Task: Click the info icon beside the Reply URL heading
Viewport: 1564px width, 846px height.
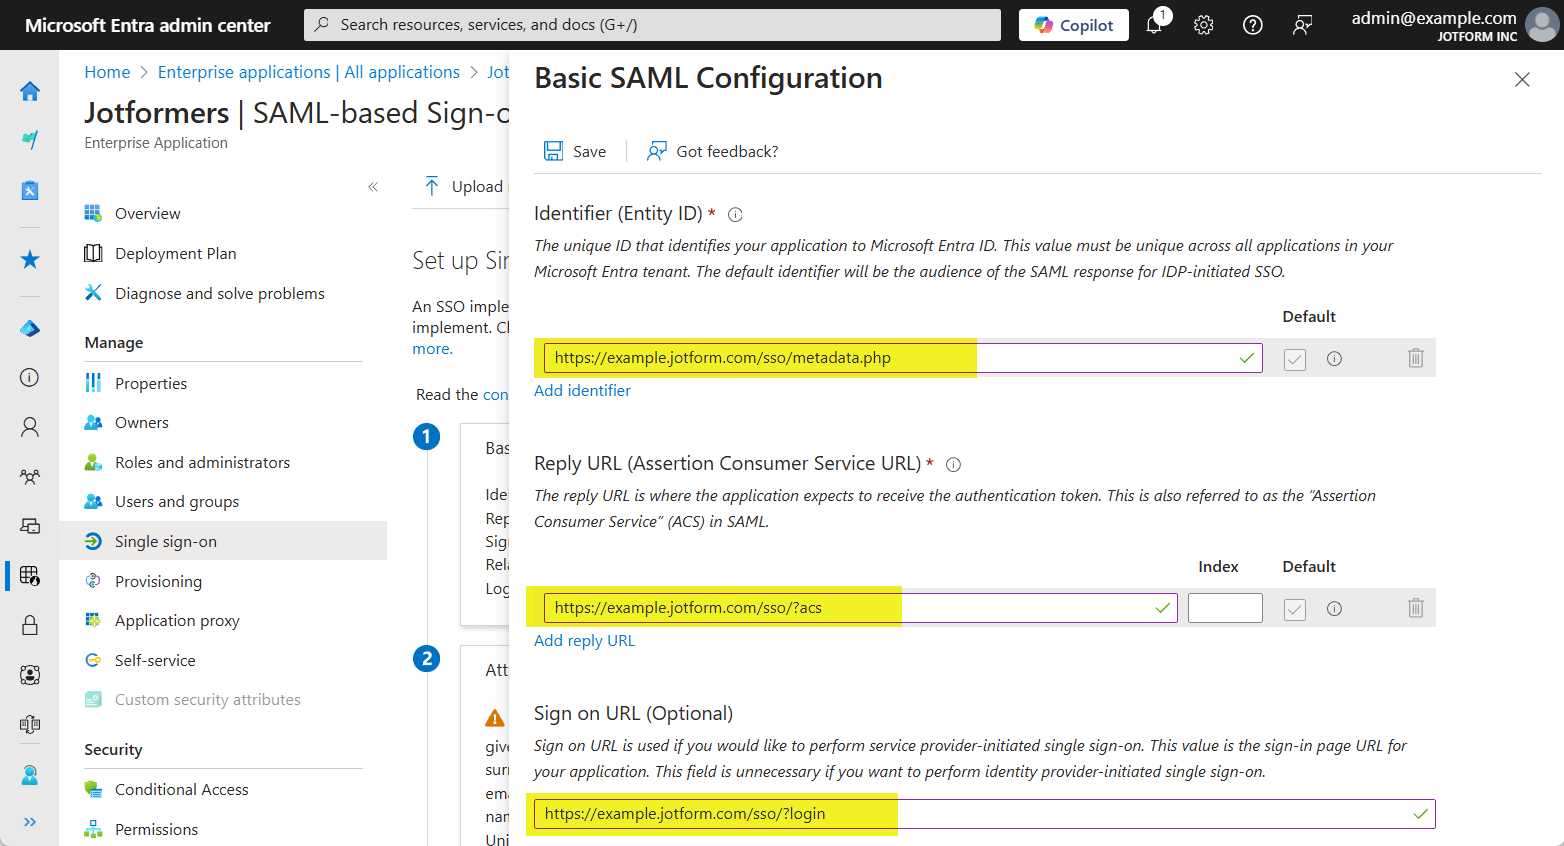Action: [x=953, y=464]
